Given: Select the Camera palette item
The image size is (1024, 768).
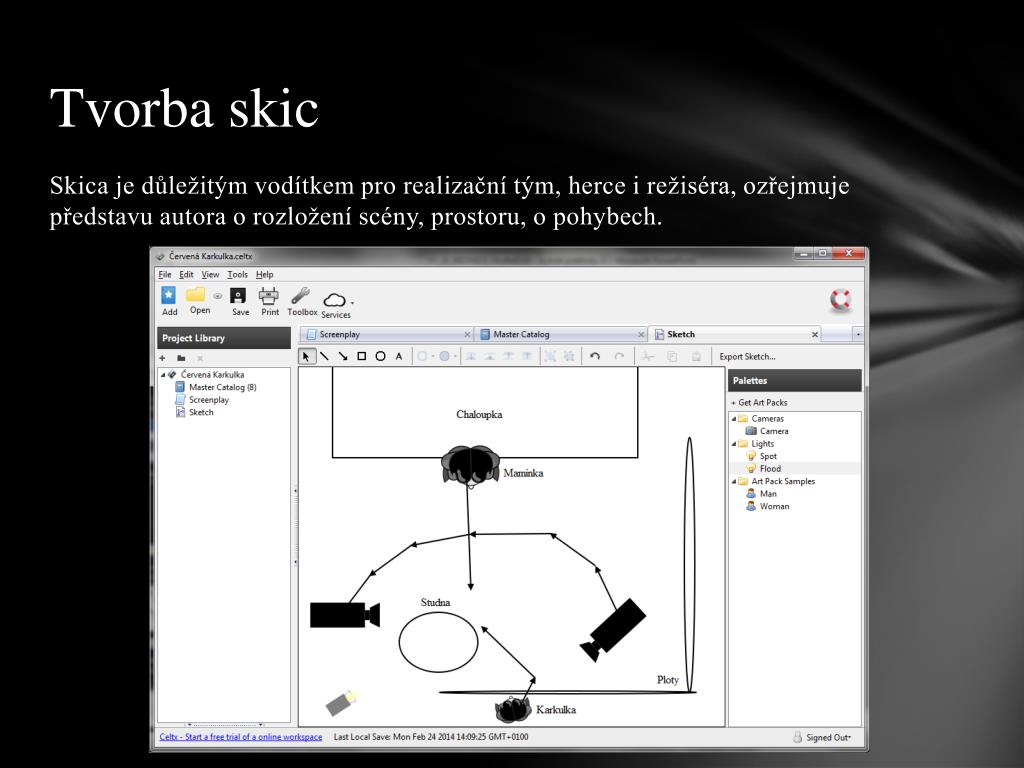Looking at the screenshot, I should [767, 431].
